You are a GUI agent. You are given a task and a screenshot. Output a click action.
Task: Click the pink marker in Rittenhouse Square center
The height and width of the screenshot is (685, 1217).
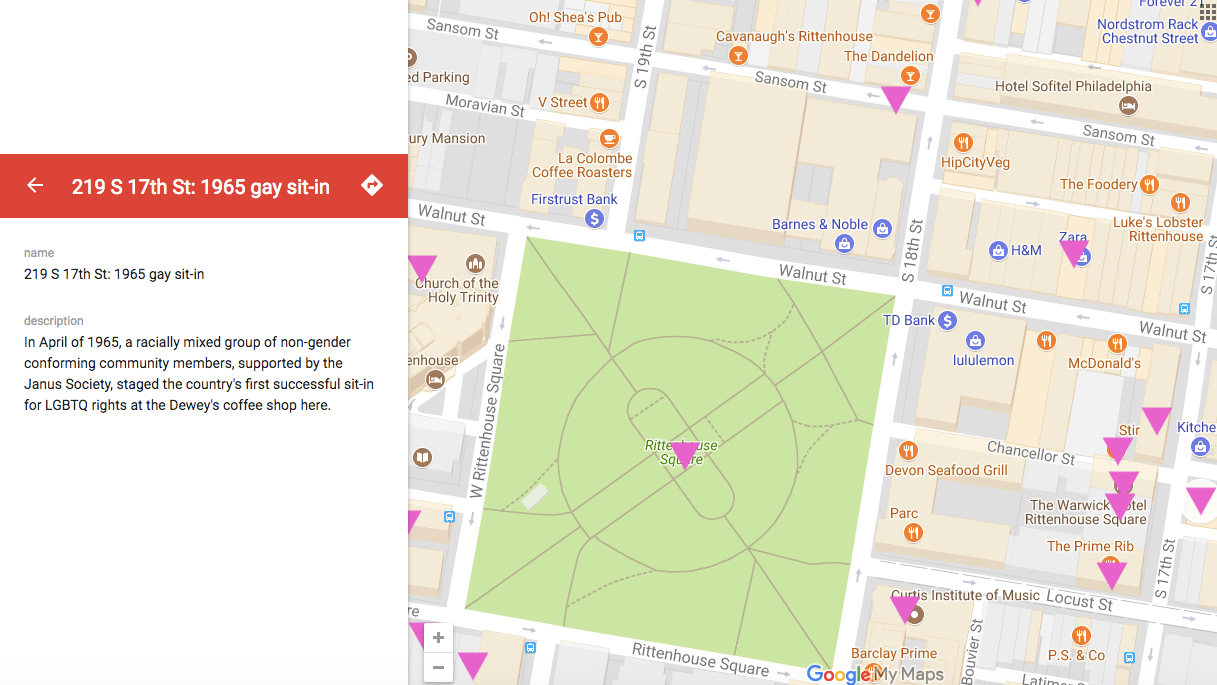tap(684, 455)
